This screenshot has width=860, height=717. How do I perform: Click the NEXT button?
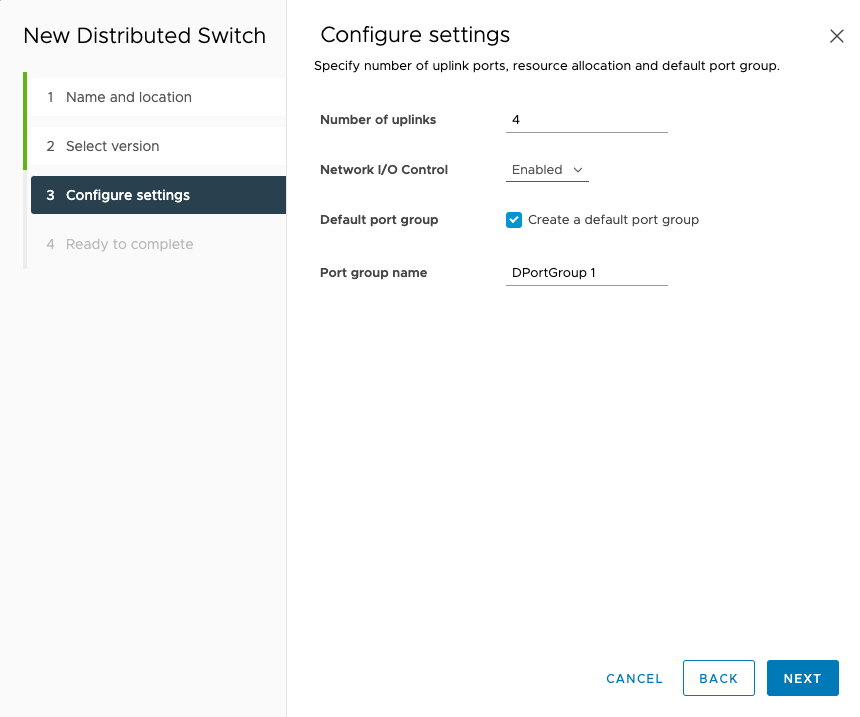coord(802,678)
